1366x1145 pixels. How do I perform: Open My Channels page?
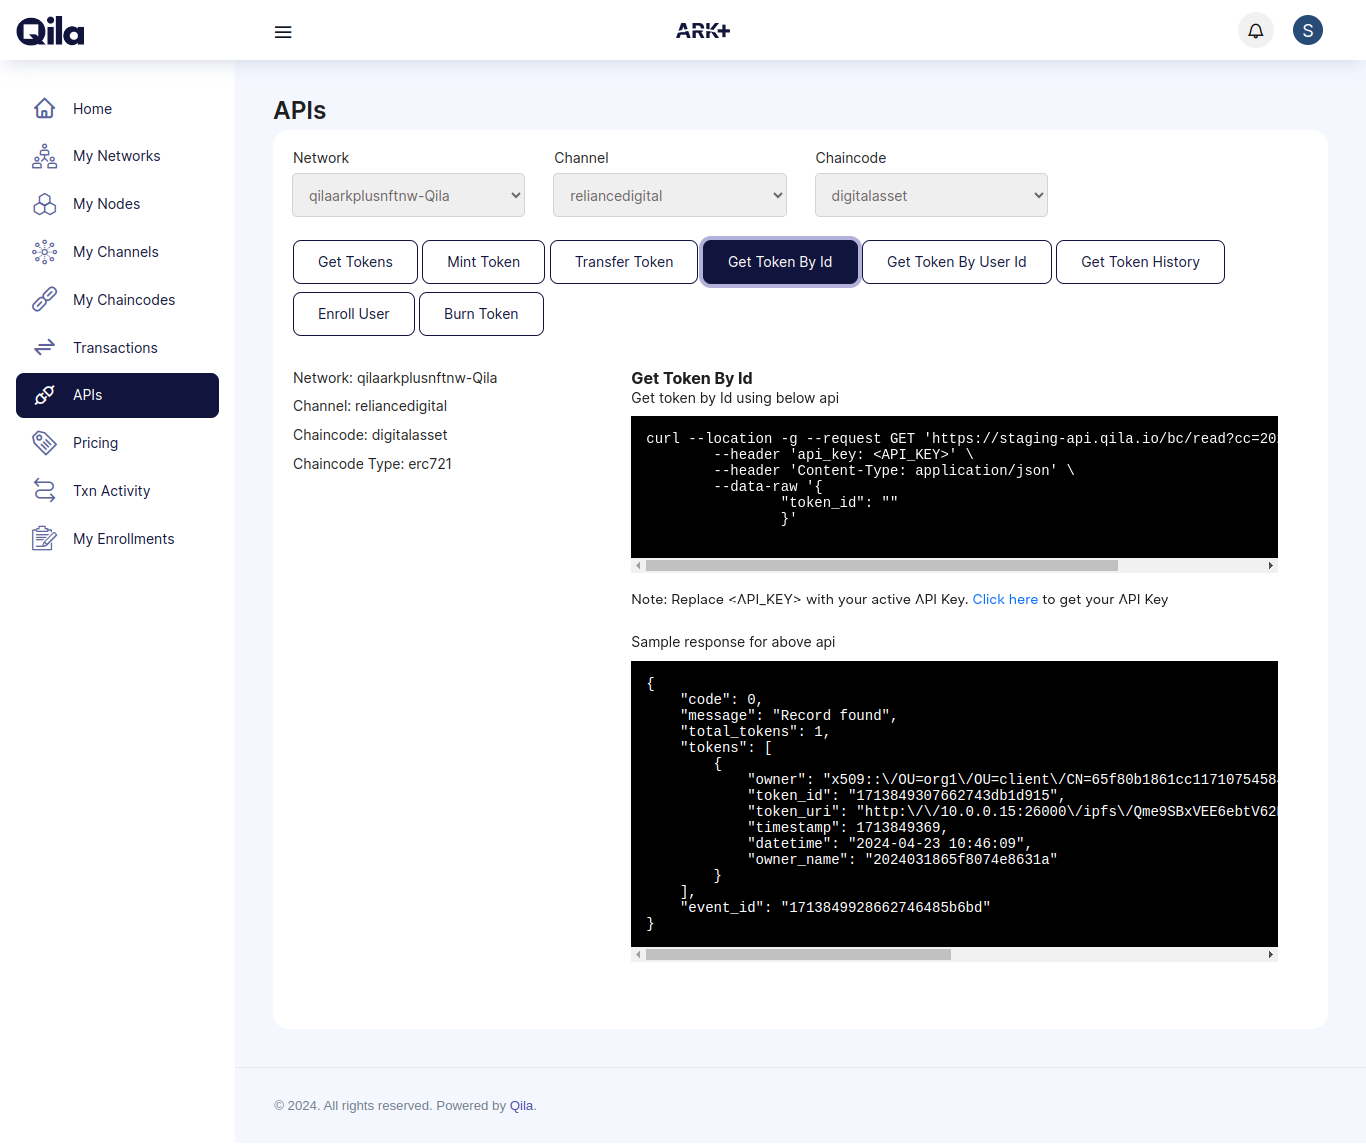click(117, 252)
